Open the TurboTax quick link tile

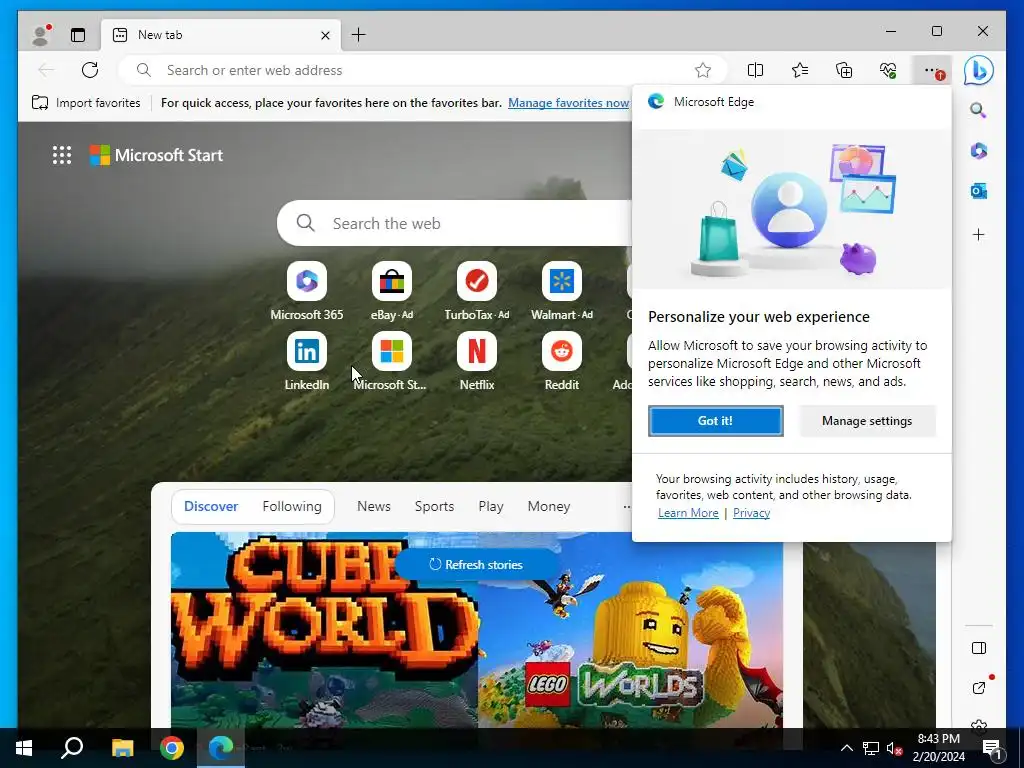477,291
